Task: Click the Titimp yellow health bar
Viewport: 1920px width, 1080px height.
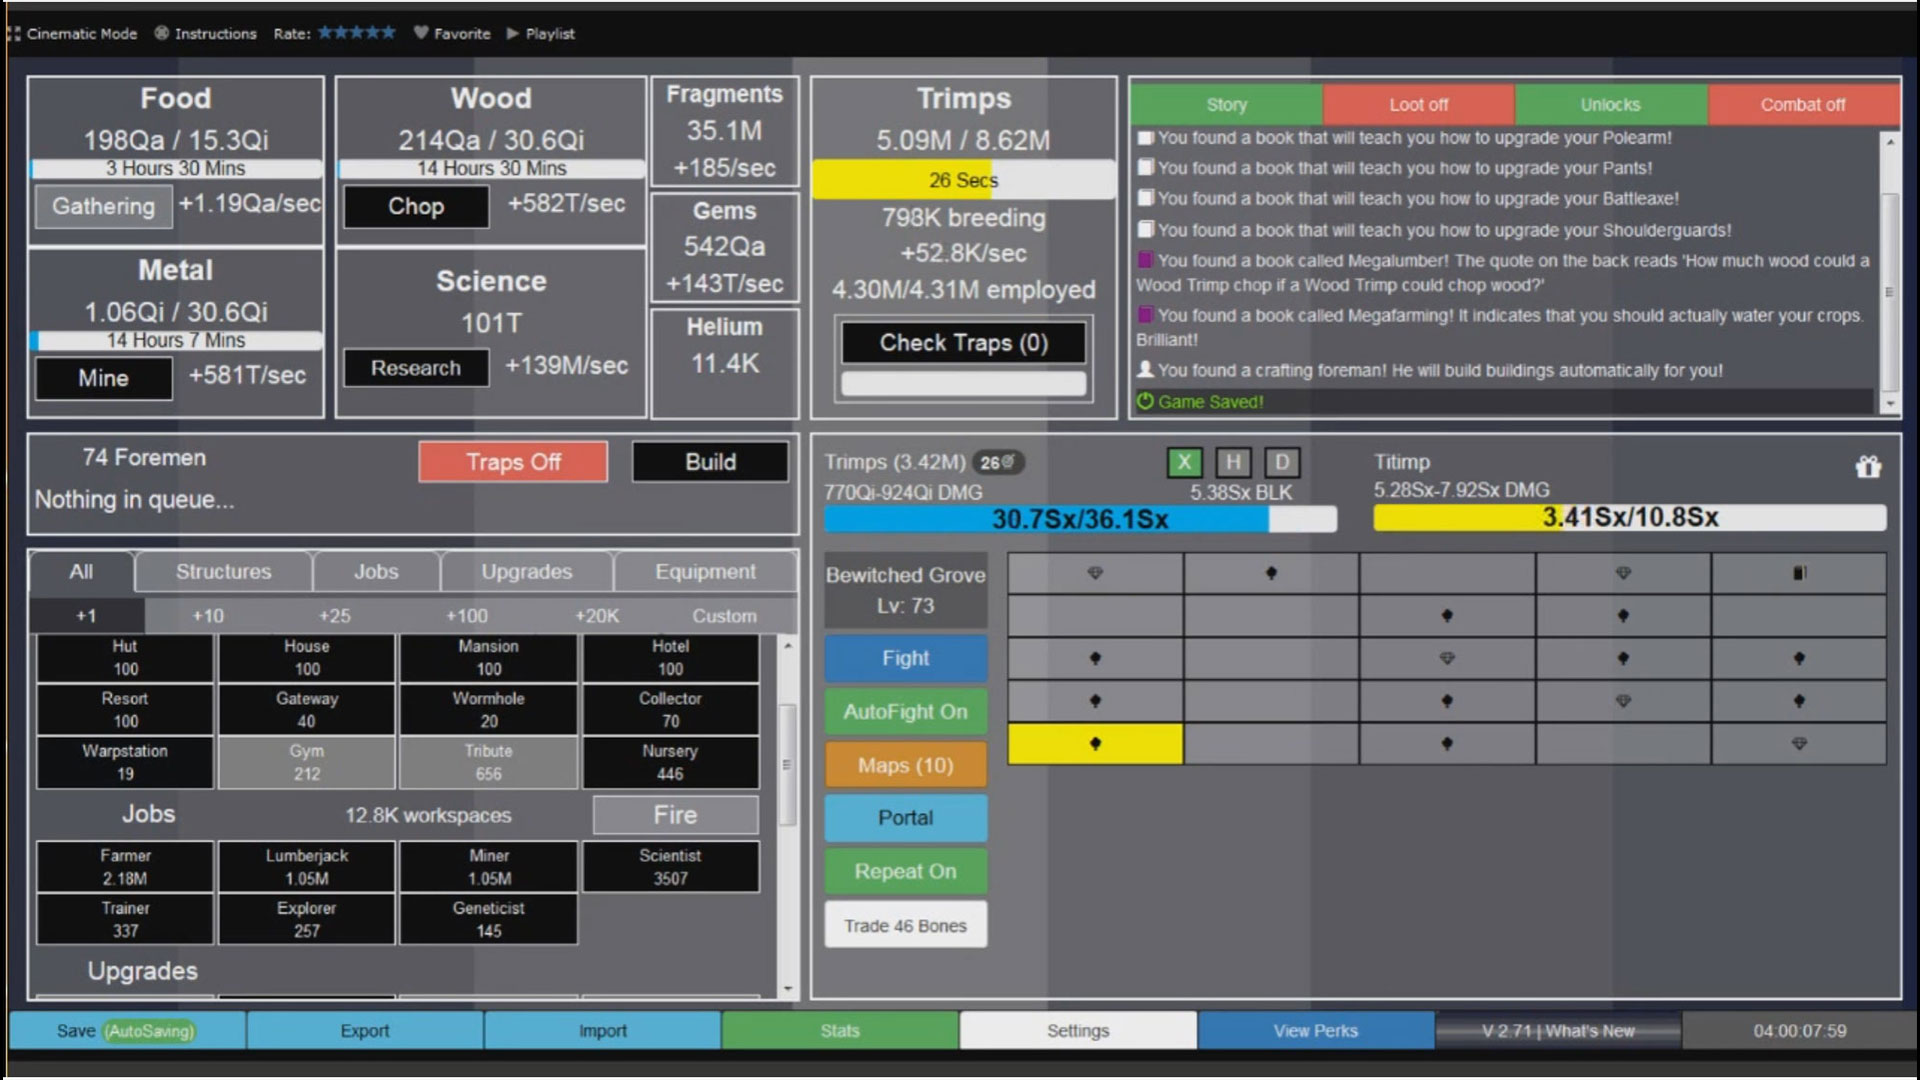Action: (1630, 517)
